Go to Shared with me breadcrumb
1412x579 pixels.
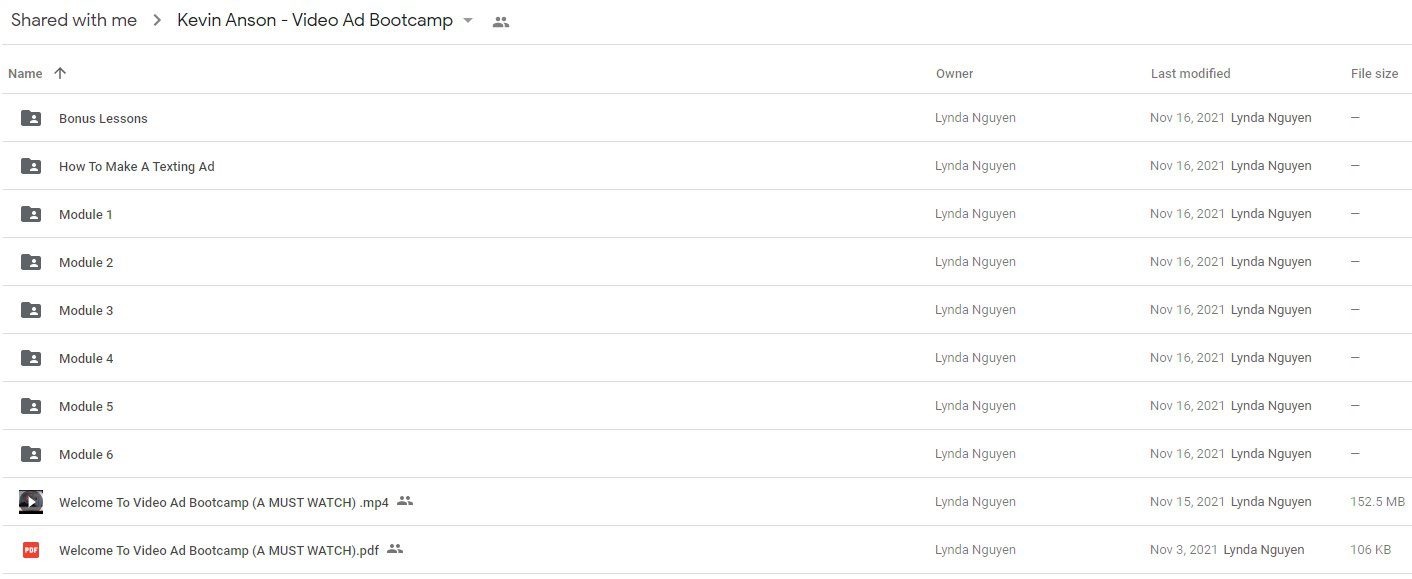[x=74, y=20]
